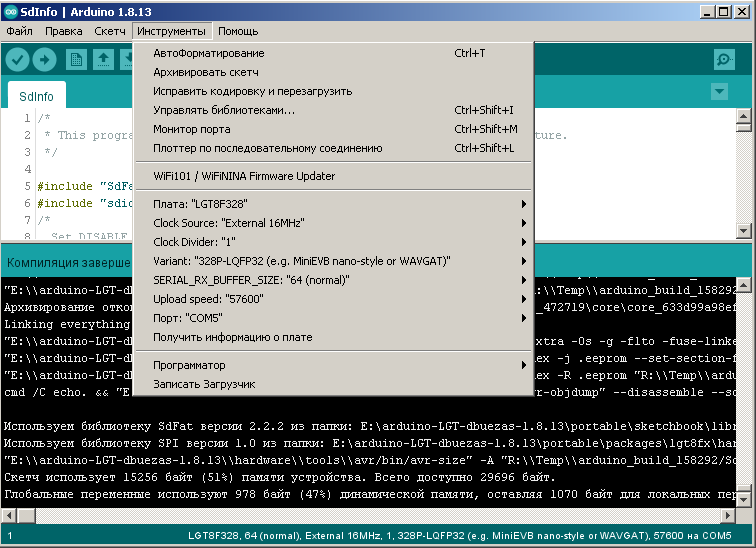Click editor scrollbar down arrow
Screen dimensions: 756x548
[x=743, y=231]
